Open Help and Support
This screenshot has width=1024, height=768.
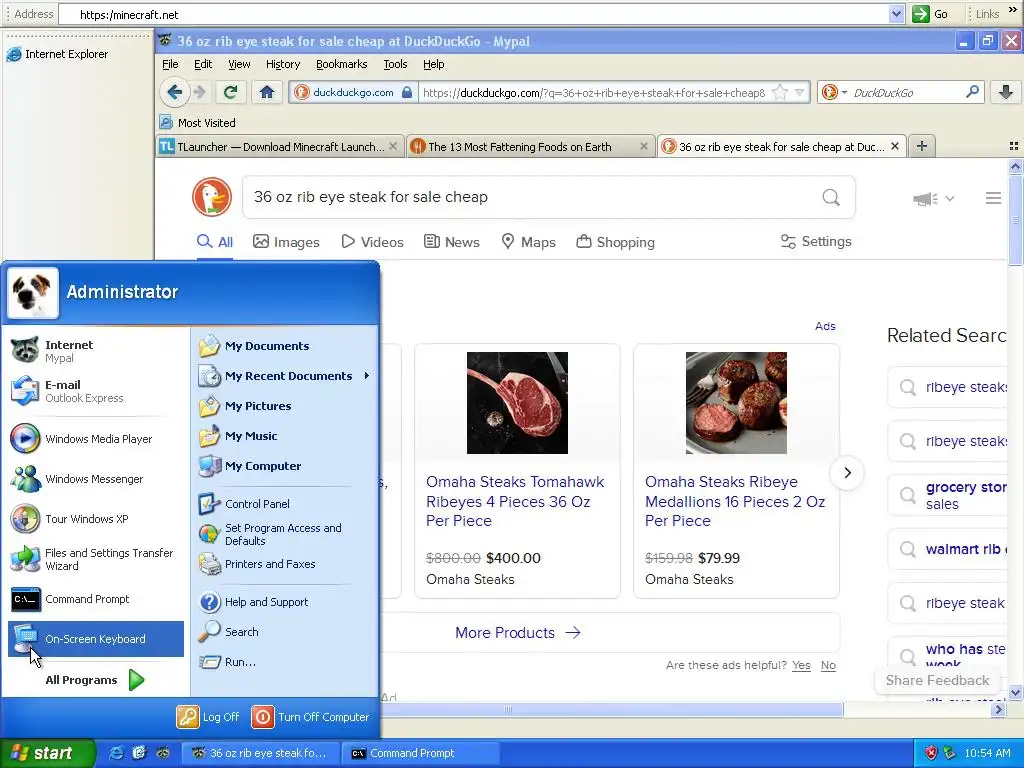(x=285, y=601)
